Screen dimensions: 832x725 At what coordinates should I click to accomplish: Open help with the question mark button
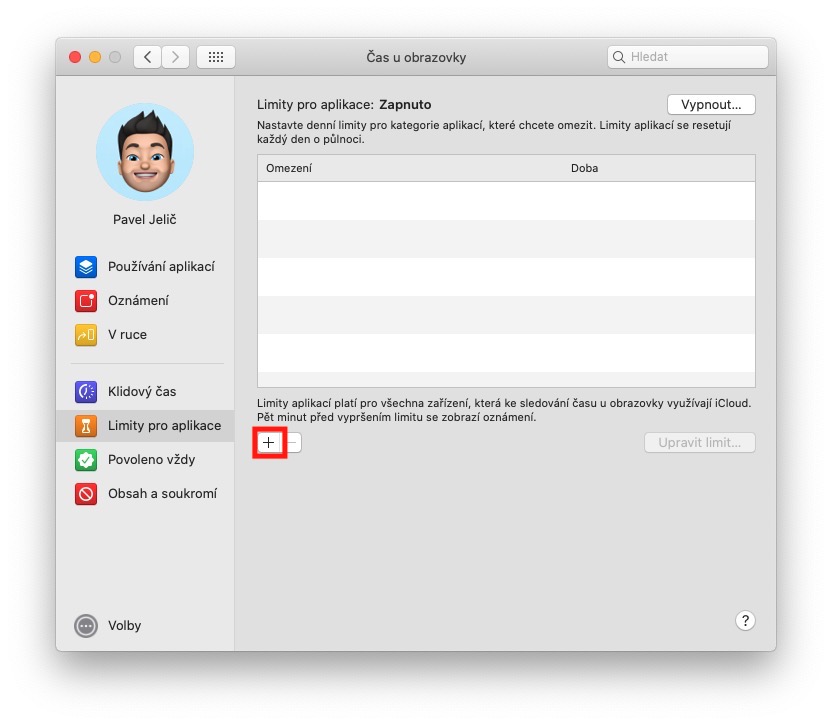click(x=745, y=620)
